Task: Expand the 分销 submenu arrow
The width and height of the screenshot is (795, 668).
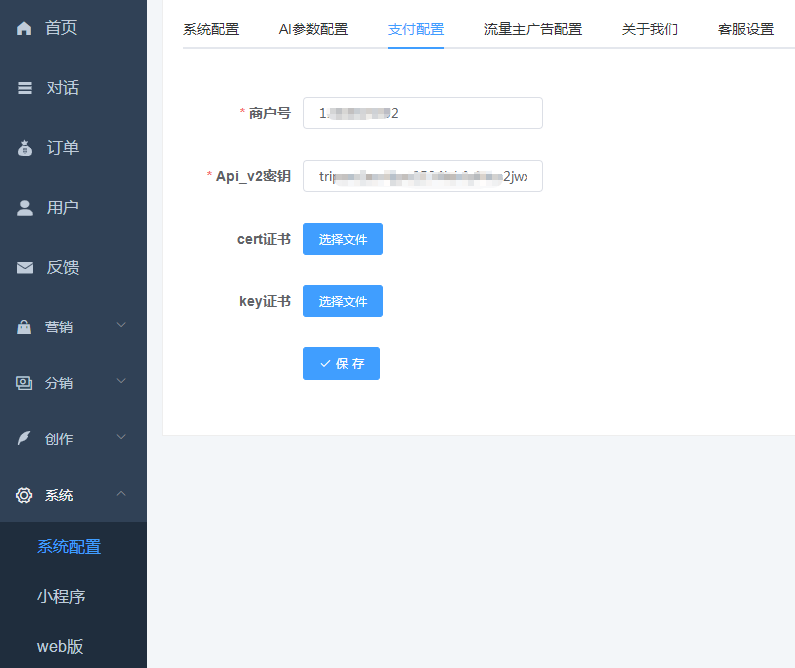Action: pyautogui.click(x=121, y=382)
